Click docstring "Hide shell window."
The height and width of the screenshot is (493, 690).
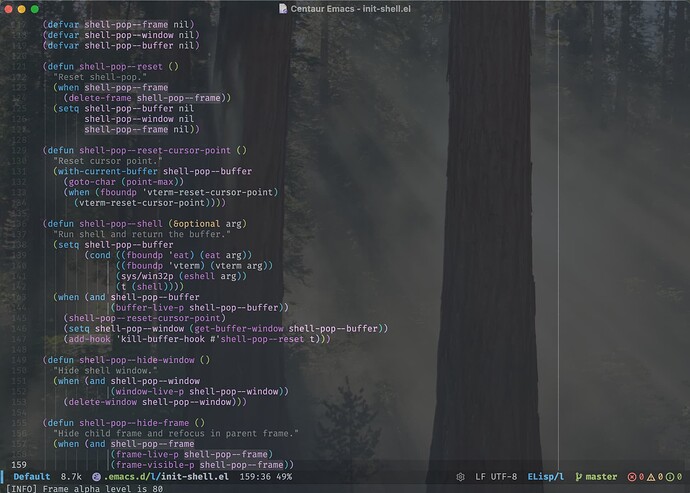pos(105,371)
